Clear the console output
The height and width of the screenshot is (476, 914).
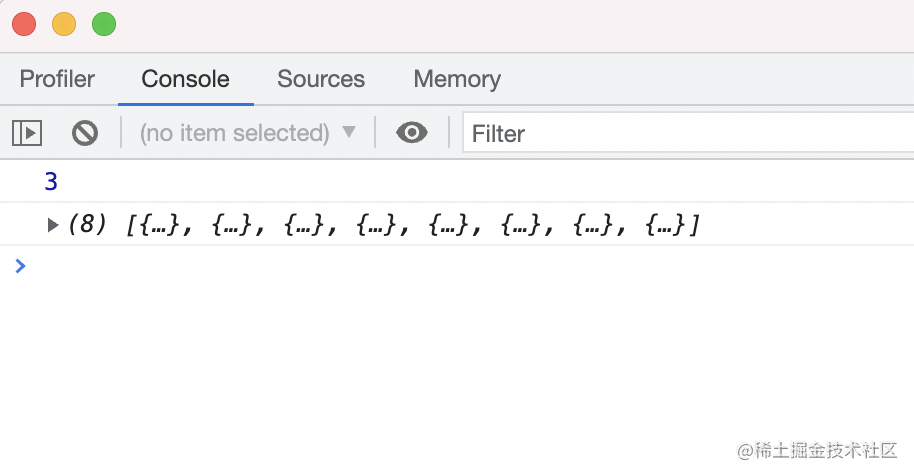click(x=85, y=133)
